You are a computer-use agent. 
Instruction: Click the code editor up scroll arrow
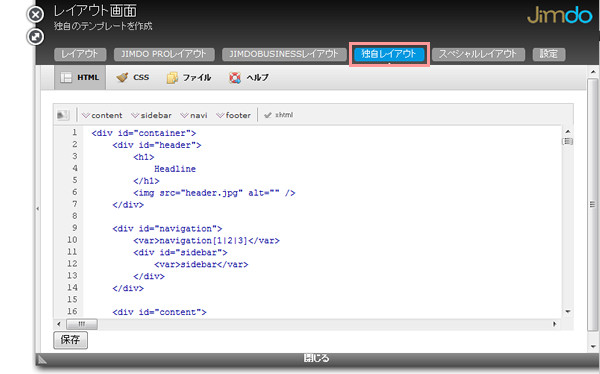point(568,131)
